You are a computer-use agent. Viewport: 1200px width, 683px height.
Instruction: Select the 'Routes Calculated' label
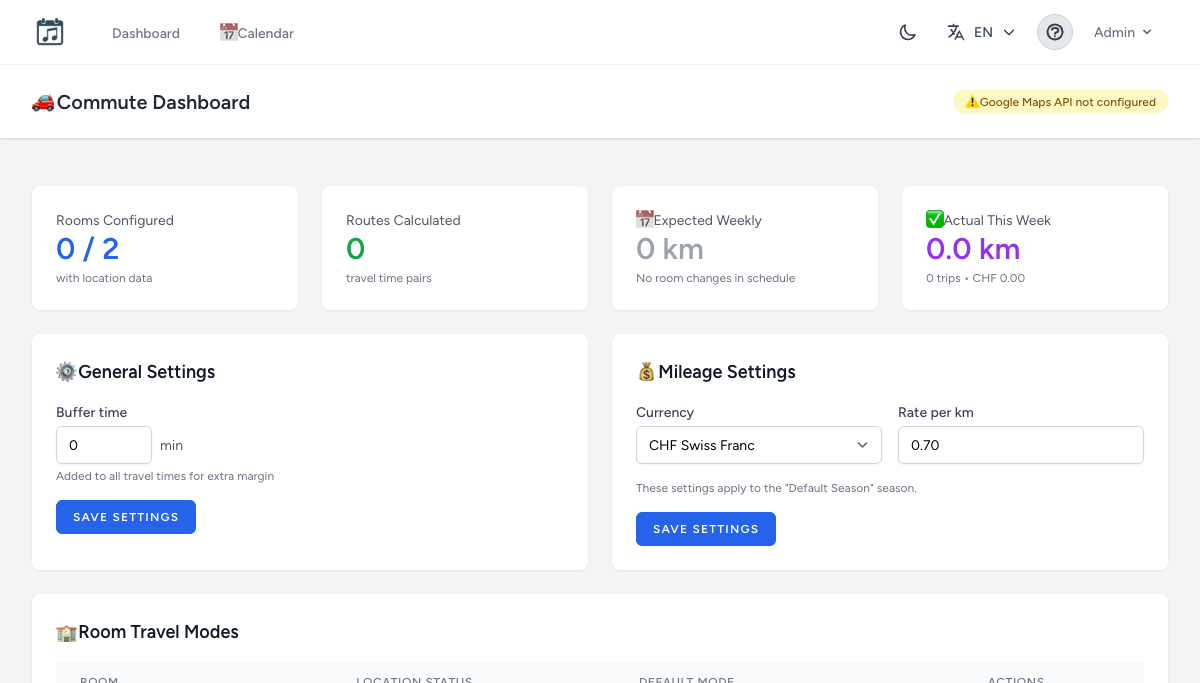click(x=403, y=220)
